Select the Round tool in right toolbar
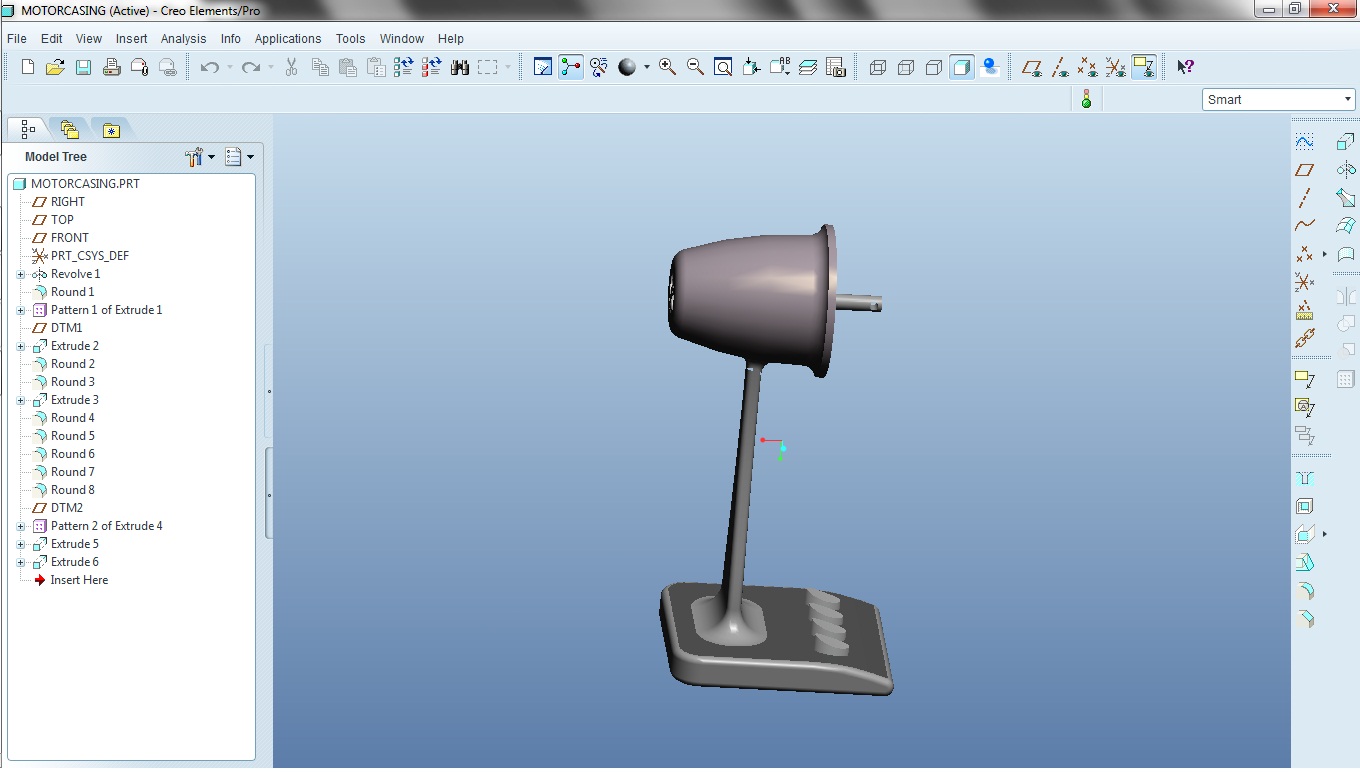The width and height of the screenshot is (1360, 772). [1304, 590]
